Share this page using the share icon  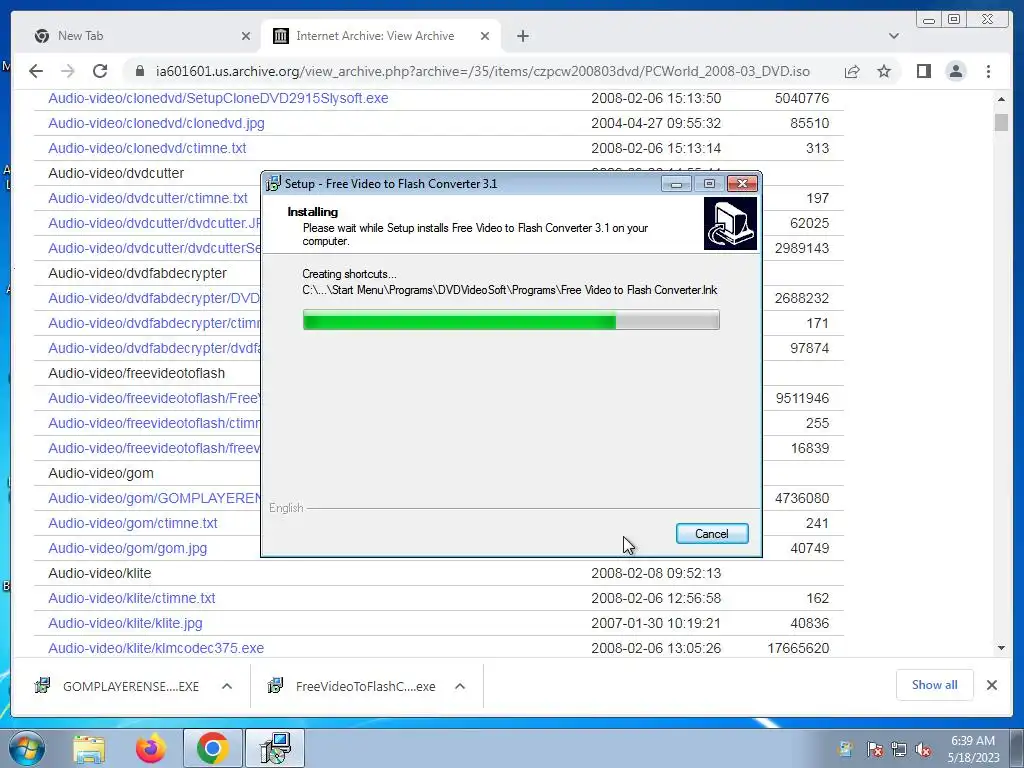852,71
